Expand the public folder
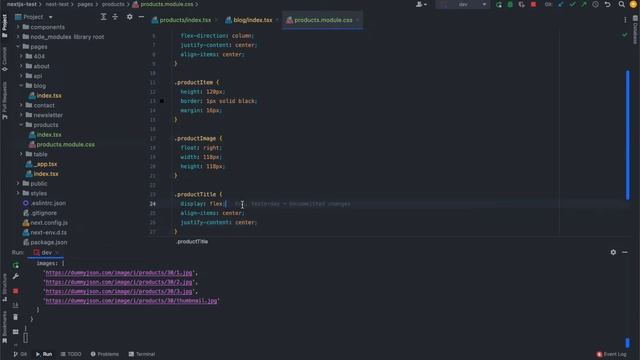This screenshot has height=360, width=640. (x=18, y=184)
